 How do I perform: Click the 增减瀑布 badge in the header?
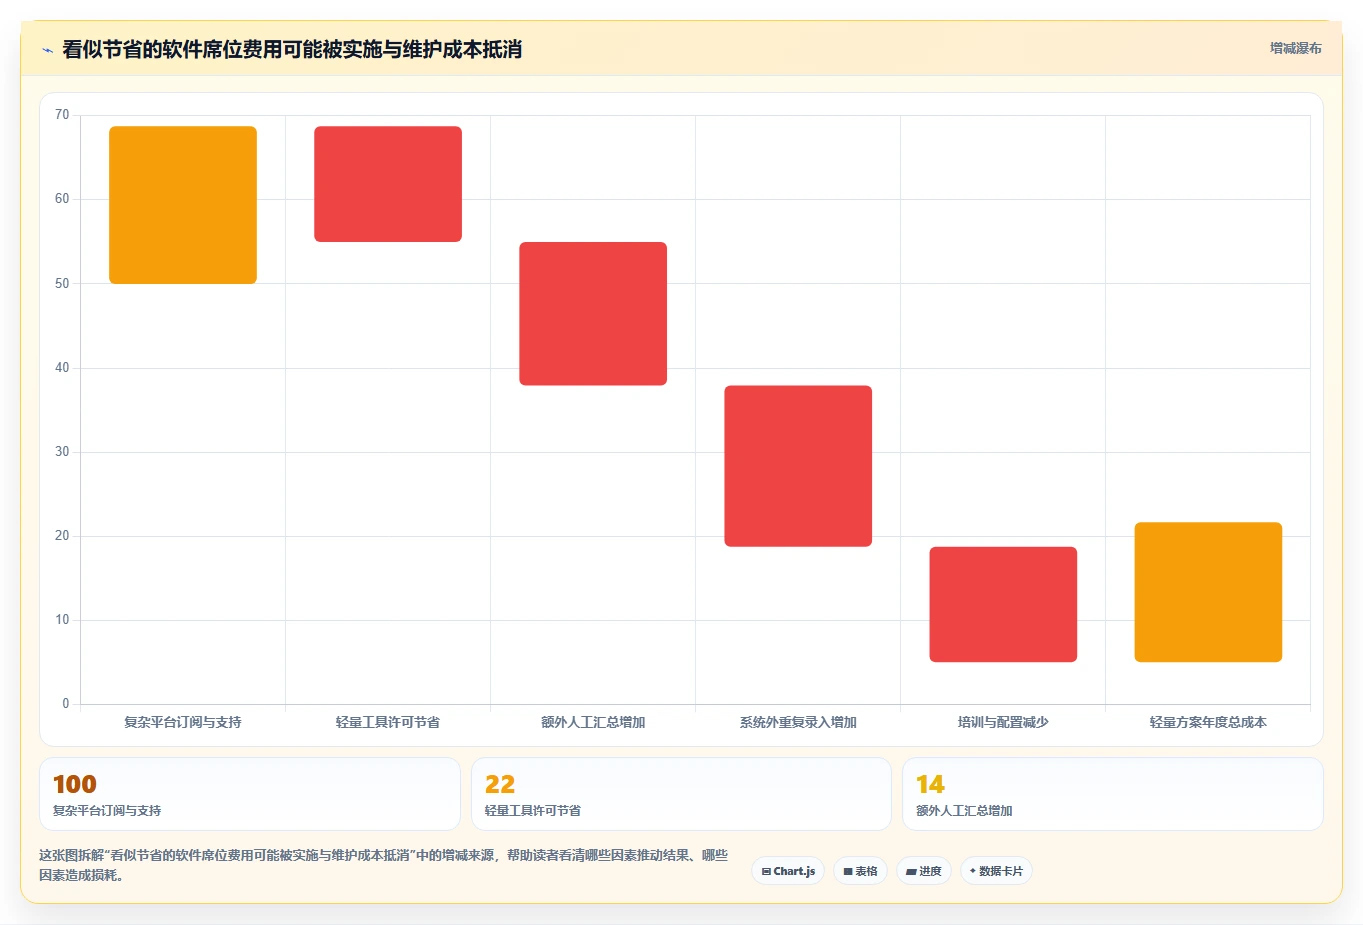(1295, 48)
